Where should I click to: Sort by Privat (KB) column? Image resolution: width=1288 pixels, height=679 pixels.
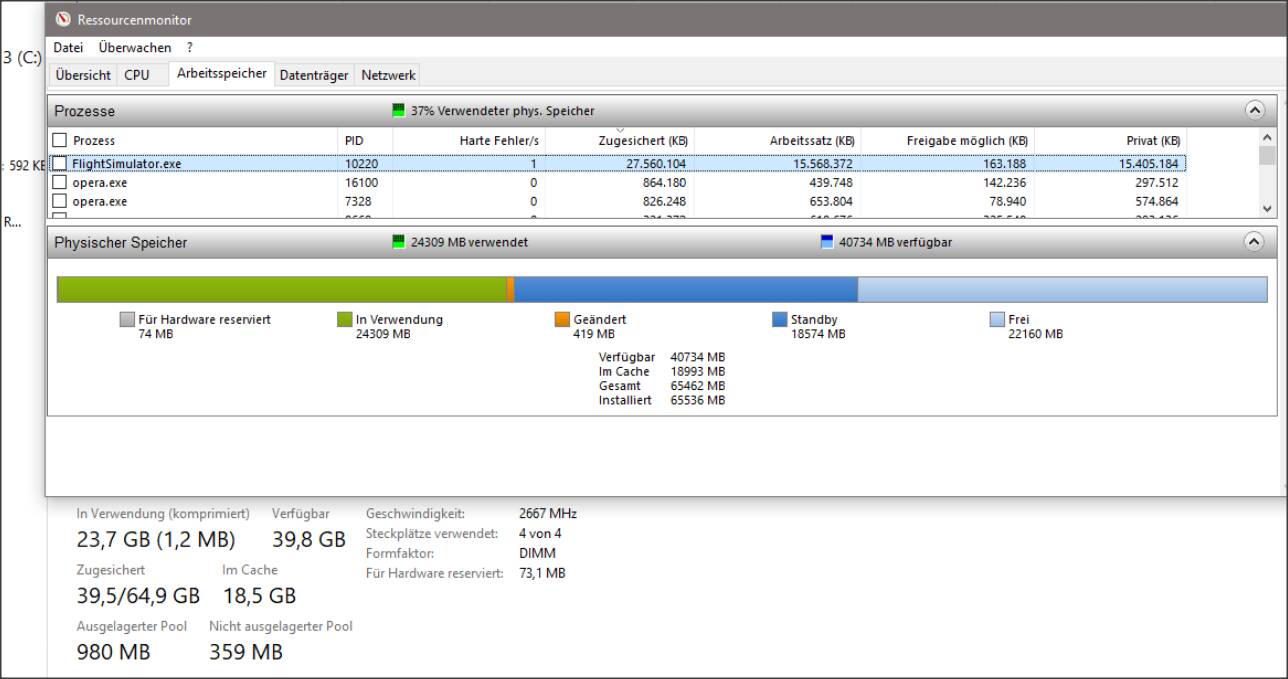1111,141
